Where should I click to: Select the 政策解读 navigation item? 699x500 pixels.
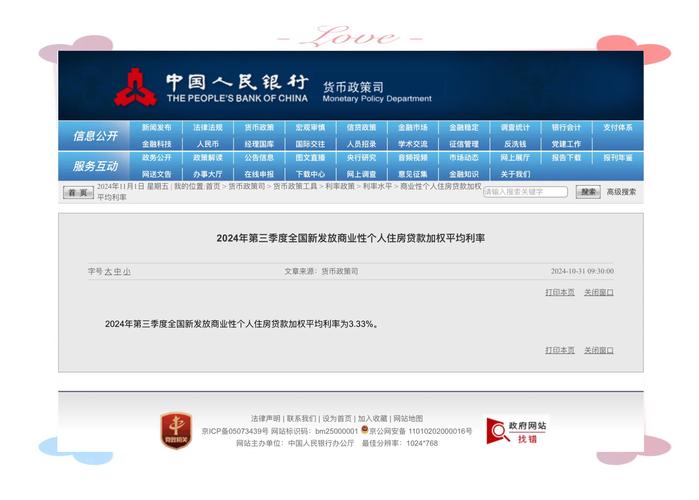(x=208, y=158)
